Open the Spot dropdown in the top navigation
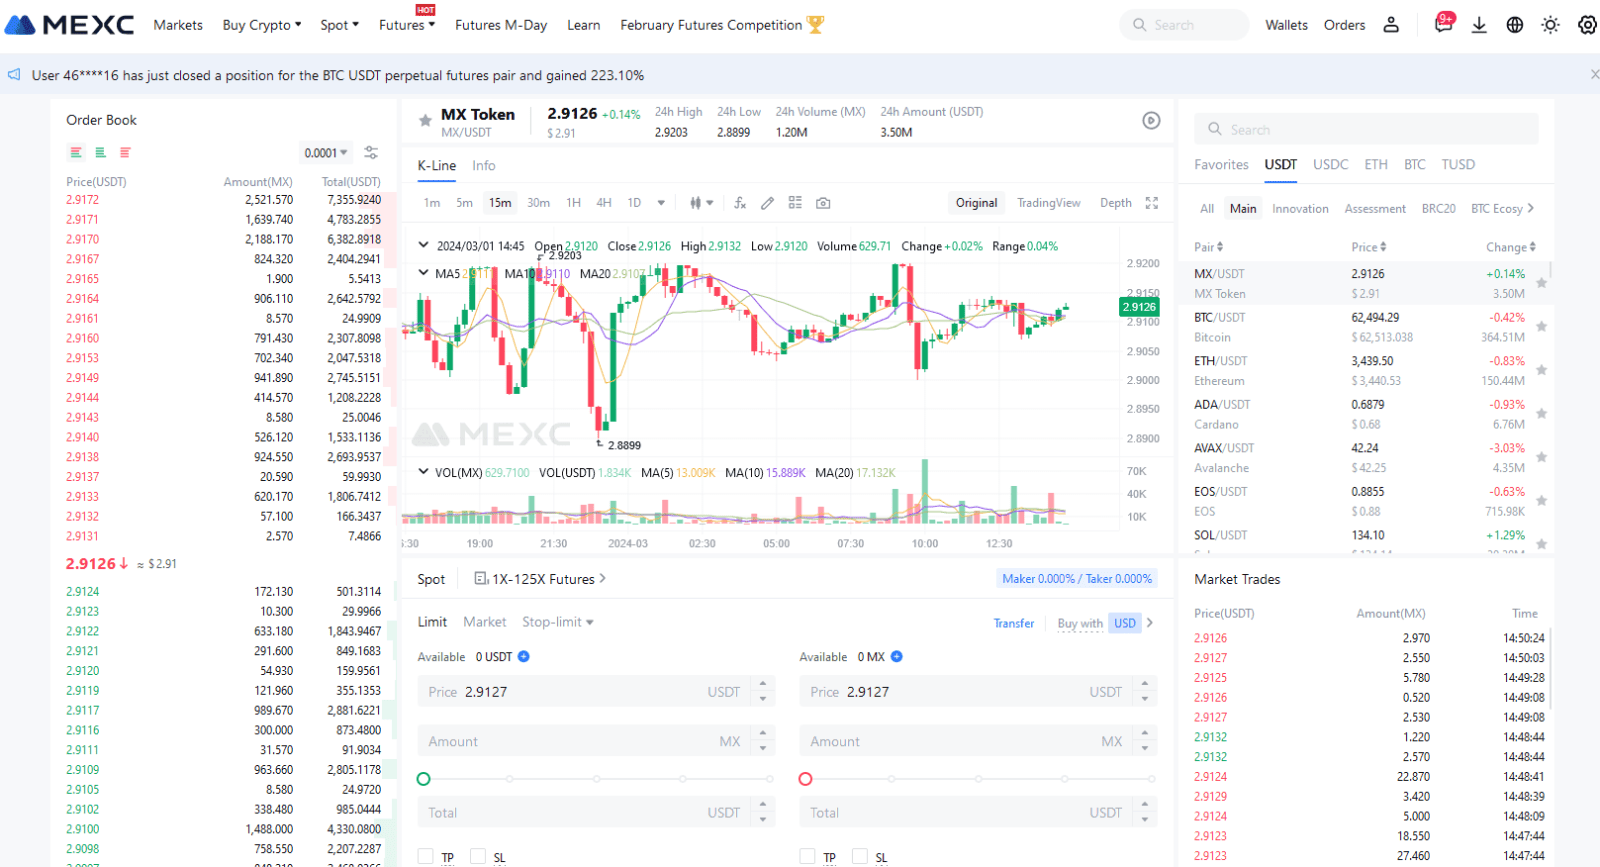 [340, 25]
